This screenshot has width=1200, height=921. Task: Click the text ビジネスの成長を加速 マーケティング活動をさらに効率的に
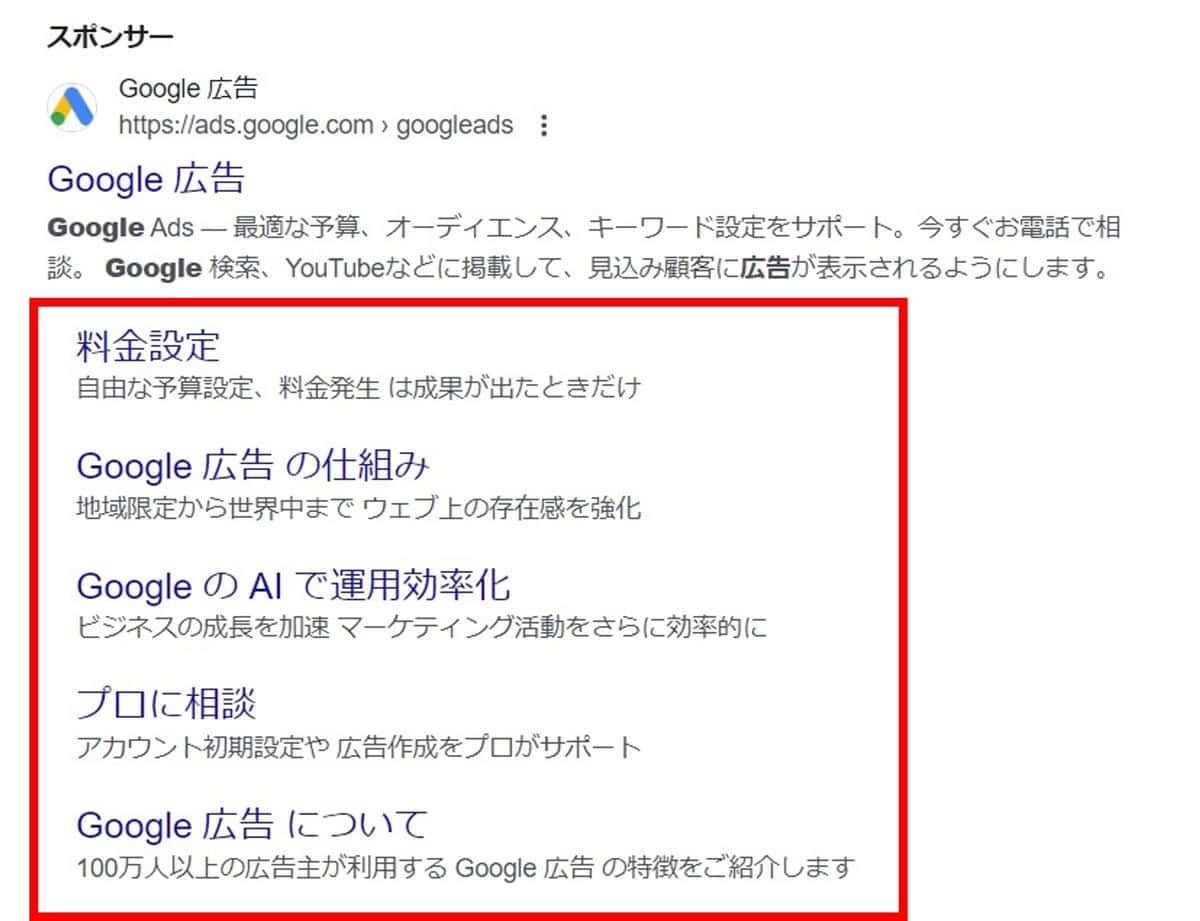click(421, 628)
